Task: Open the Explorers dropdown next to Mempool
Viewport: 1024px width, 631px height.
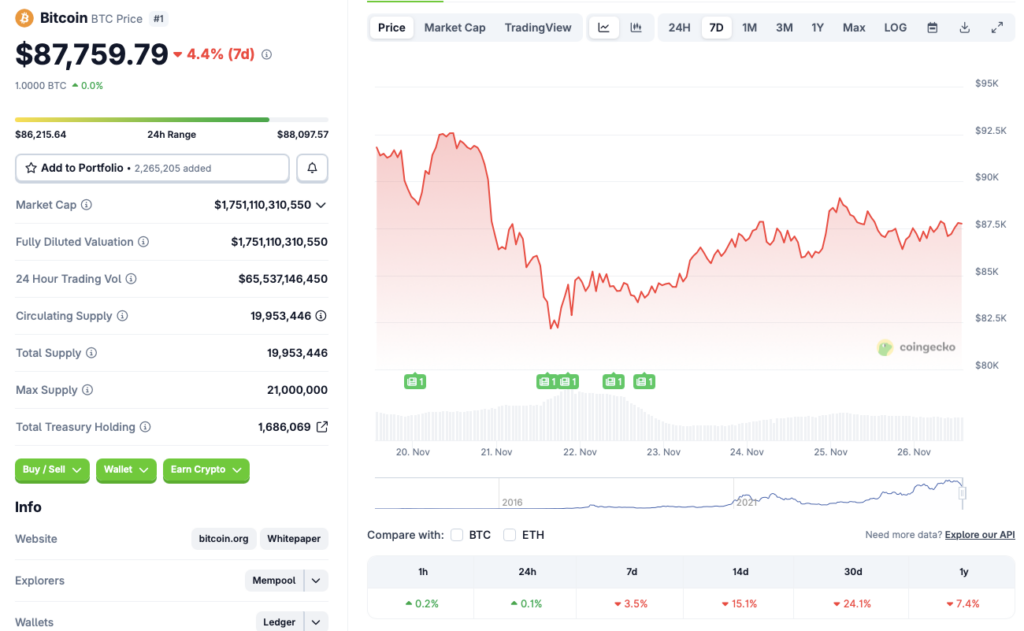Action: tap(314, 580)
